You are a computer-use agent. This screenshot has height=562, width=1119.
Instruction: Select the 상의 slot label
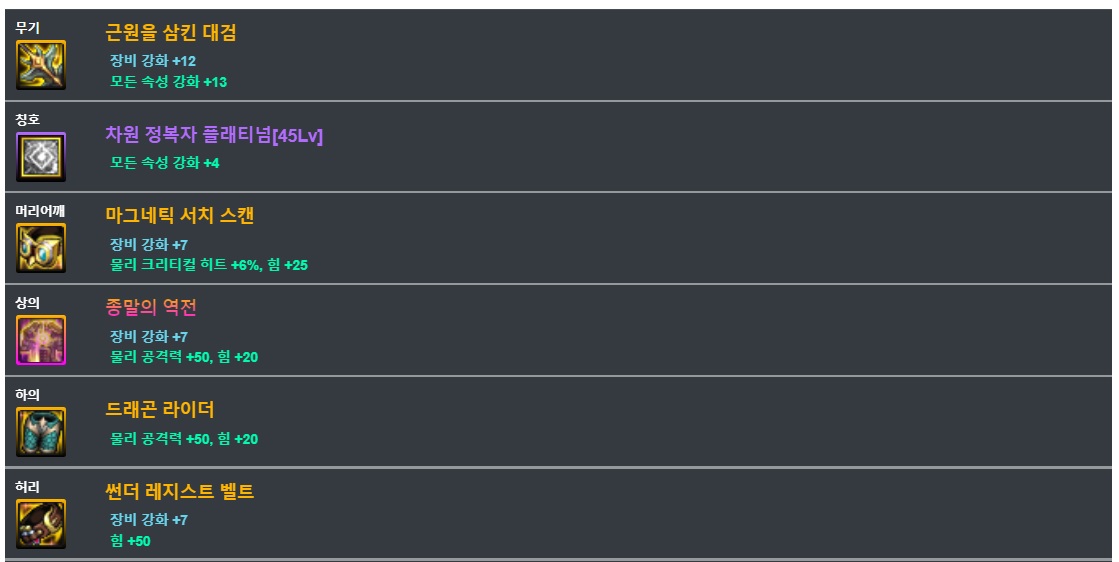(27, 302)
